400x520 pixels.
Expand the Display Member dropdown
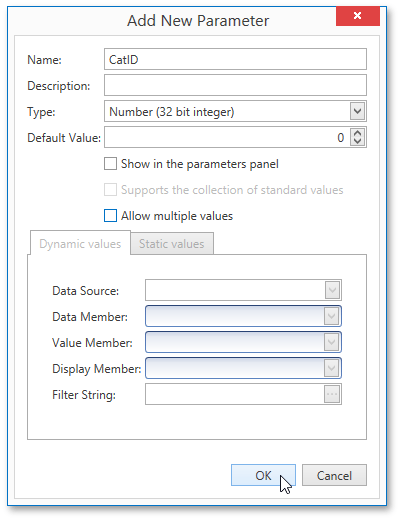pos(332,368)
